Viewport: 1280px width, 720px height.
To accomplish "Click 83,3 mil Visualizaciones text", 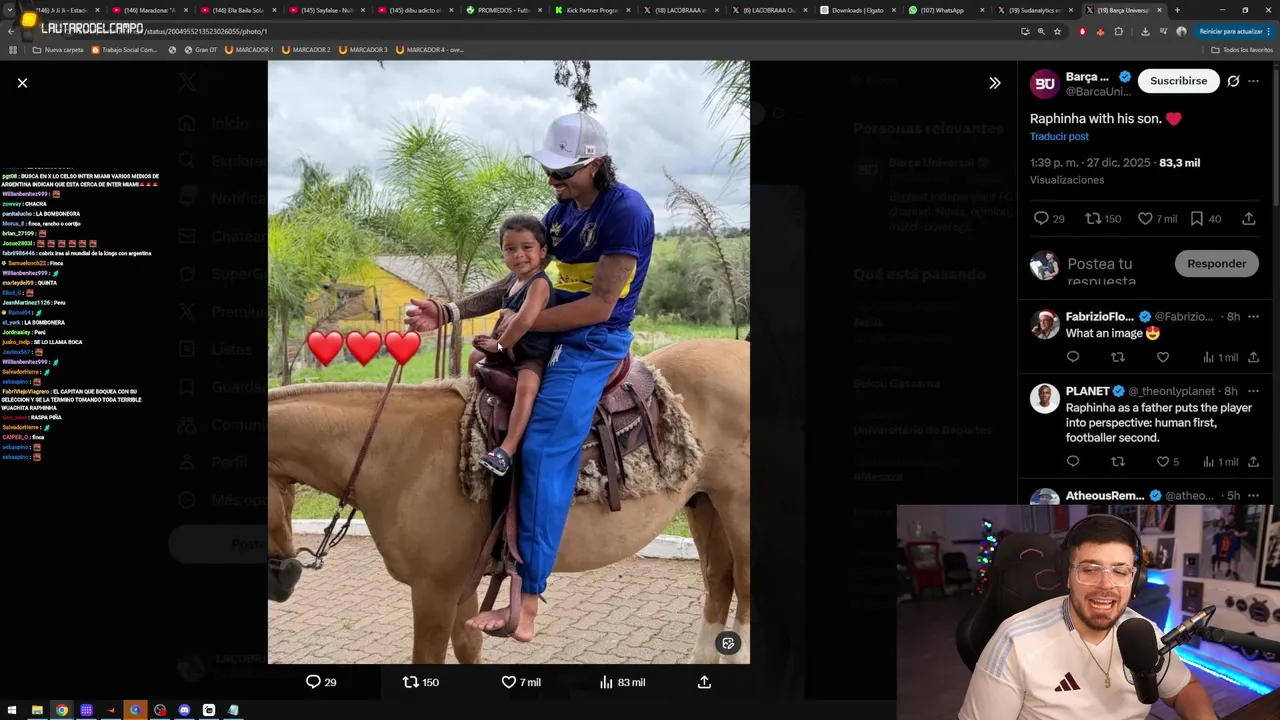I will tap(1115, 171).
